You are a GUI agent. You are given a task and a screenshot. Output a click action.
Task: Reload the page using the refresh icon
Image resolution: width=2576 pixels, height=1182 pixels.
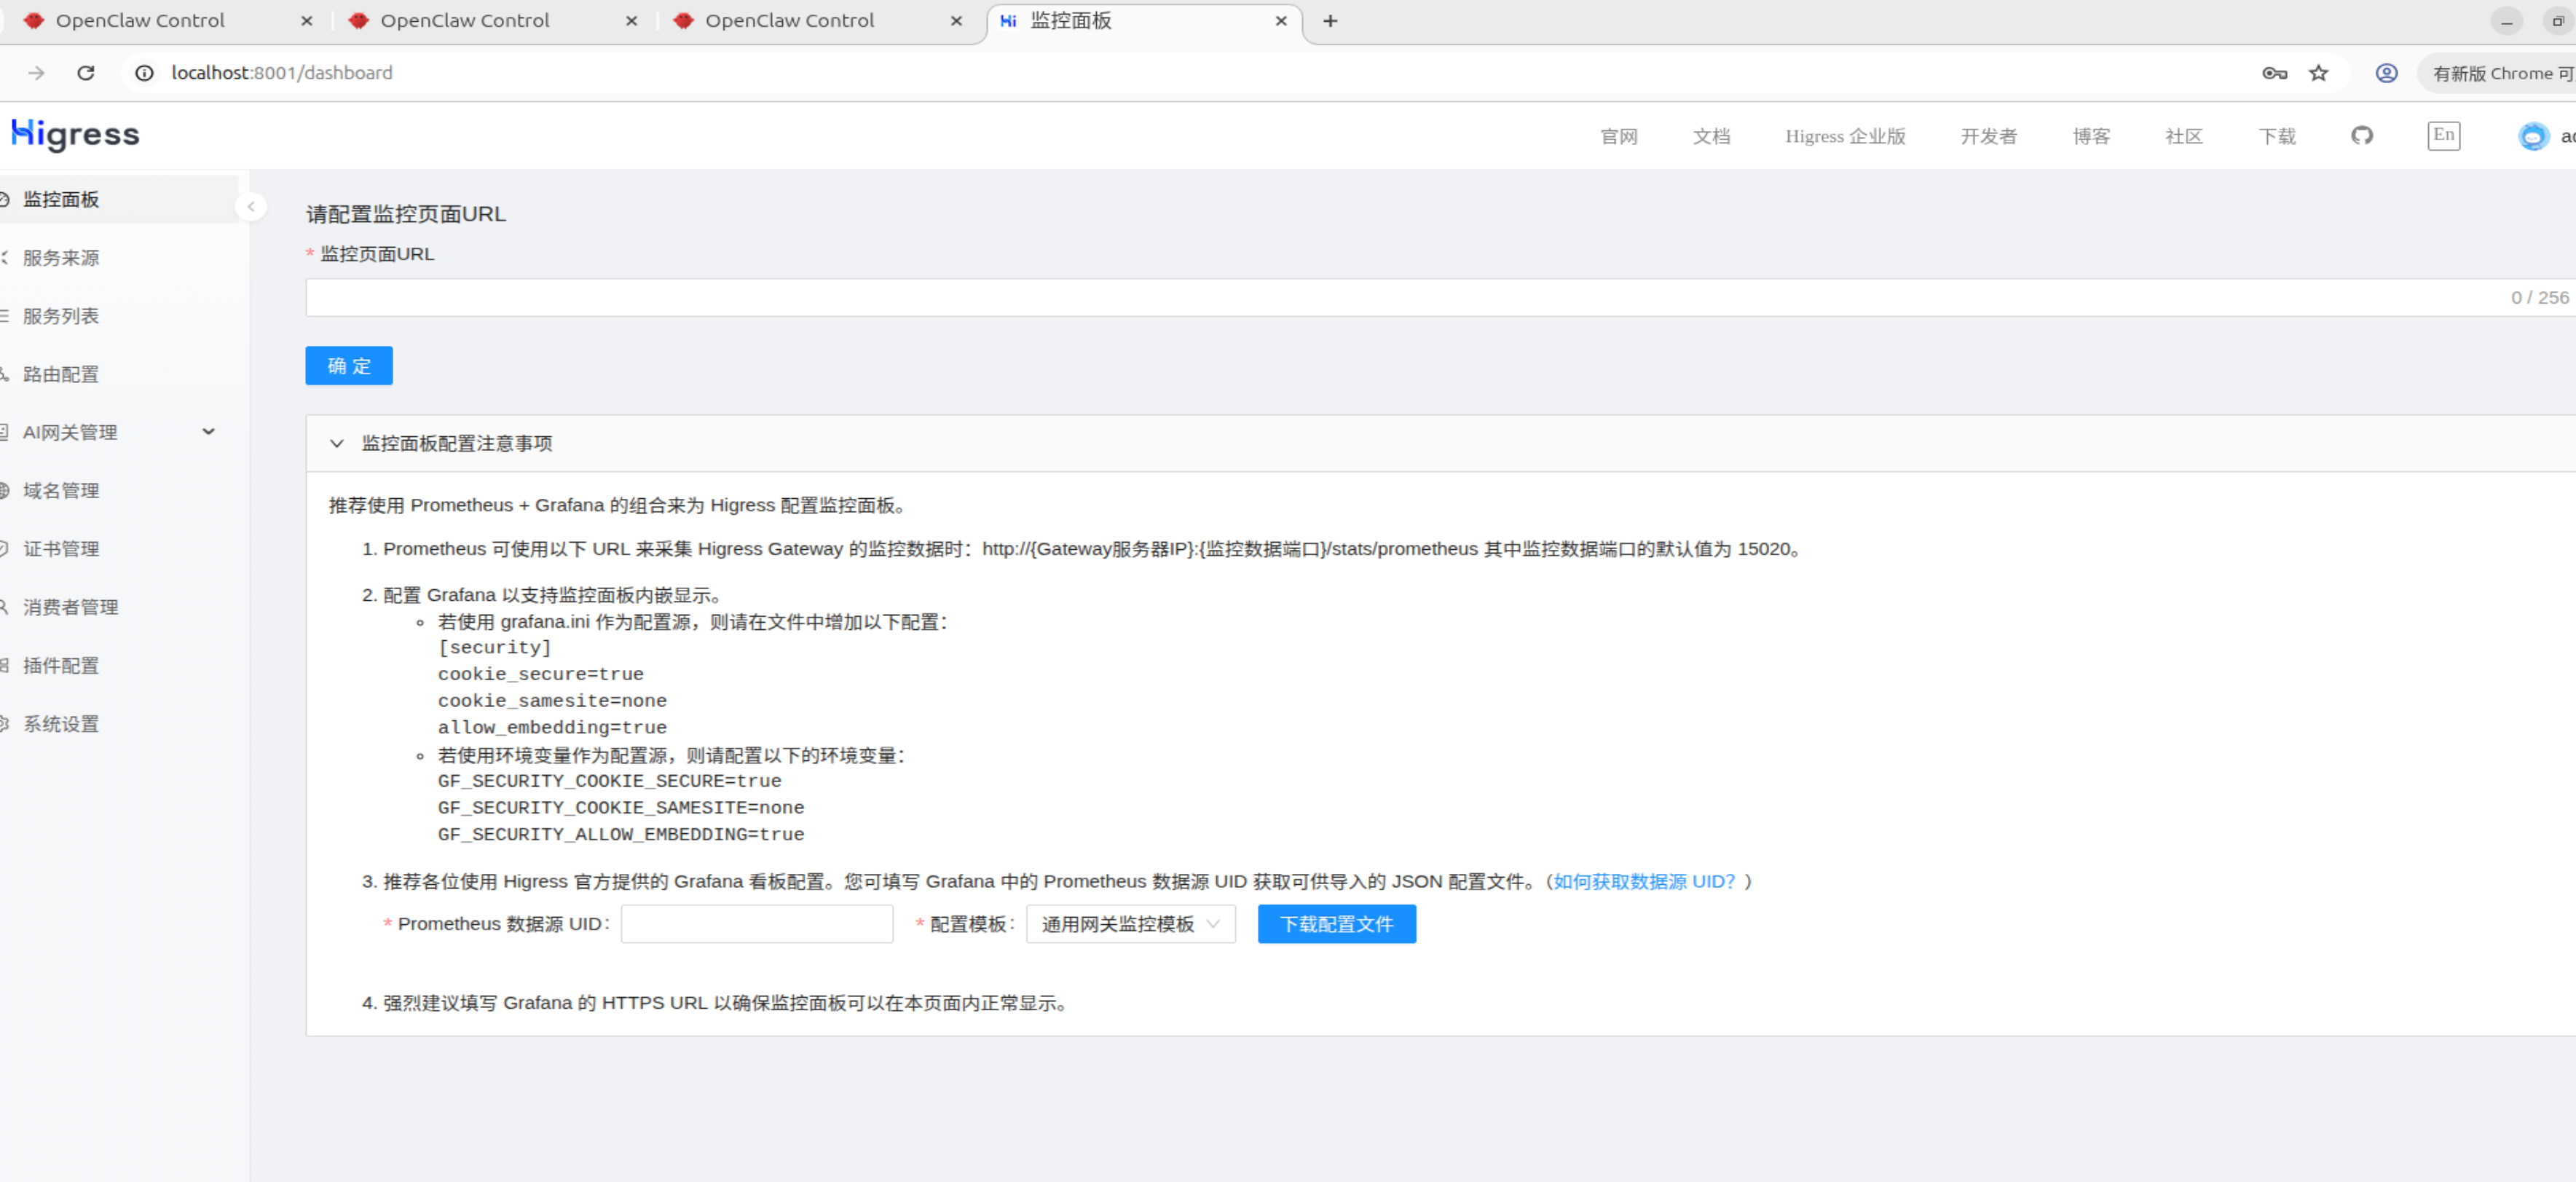86,73
